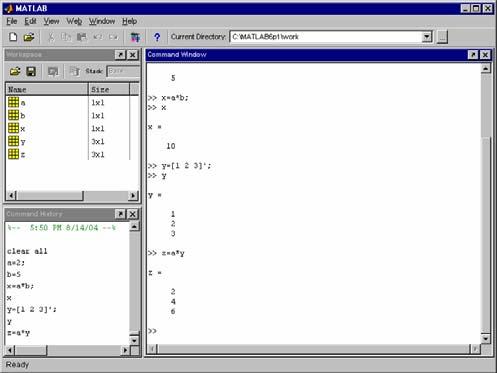497x373 pixels.
Task: Select variable b icon in Workspace
Action: [x=13, y=115]
